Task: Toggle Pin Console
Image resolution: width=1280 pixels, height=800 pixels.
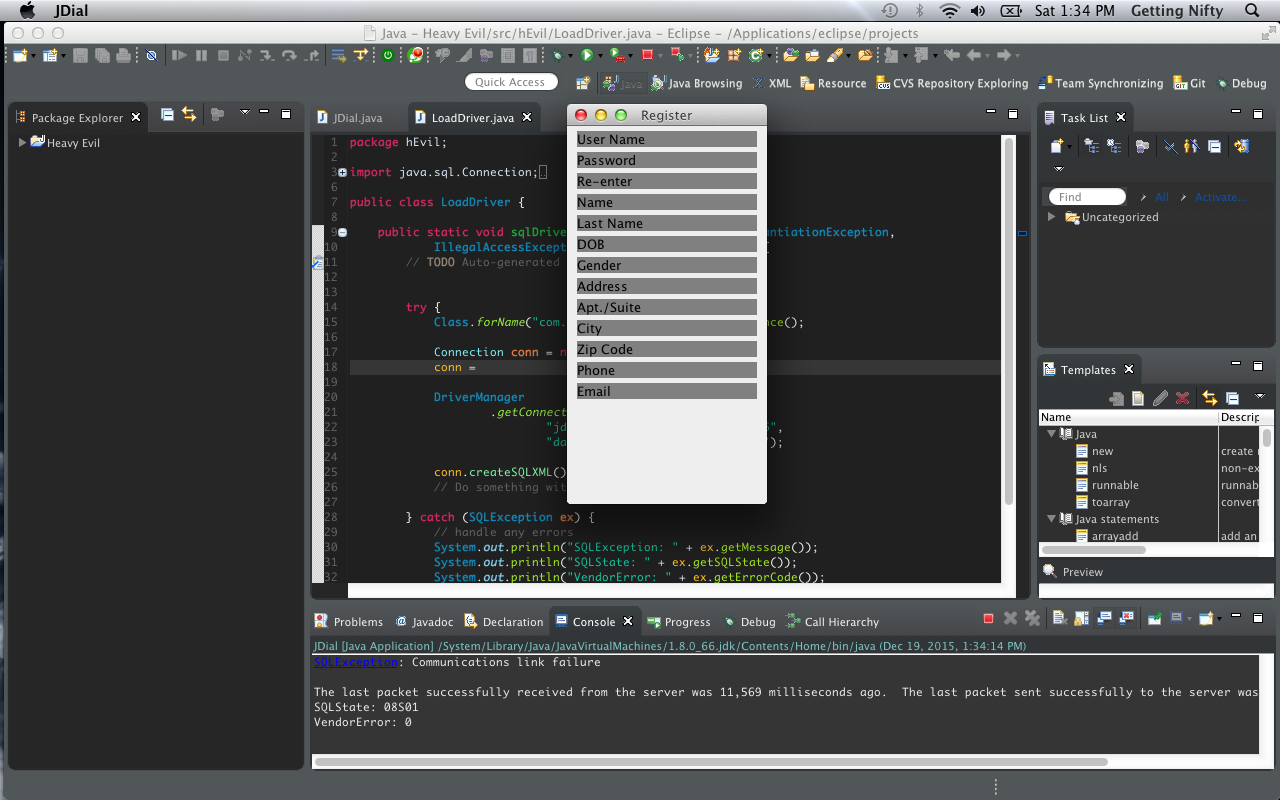Action: click(1154, 619)
